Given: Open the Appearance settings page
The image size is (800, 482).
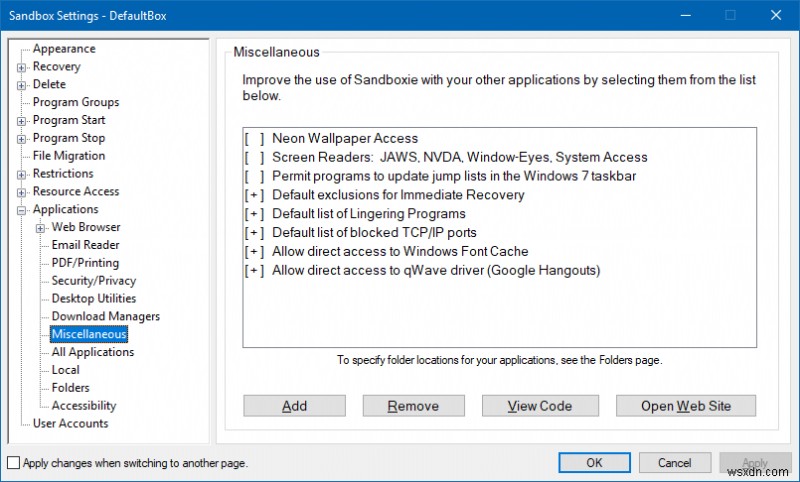Looking at the screenshot, I should pos(64,49).
